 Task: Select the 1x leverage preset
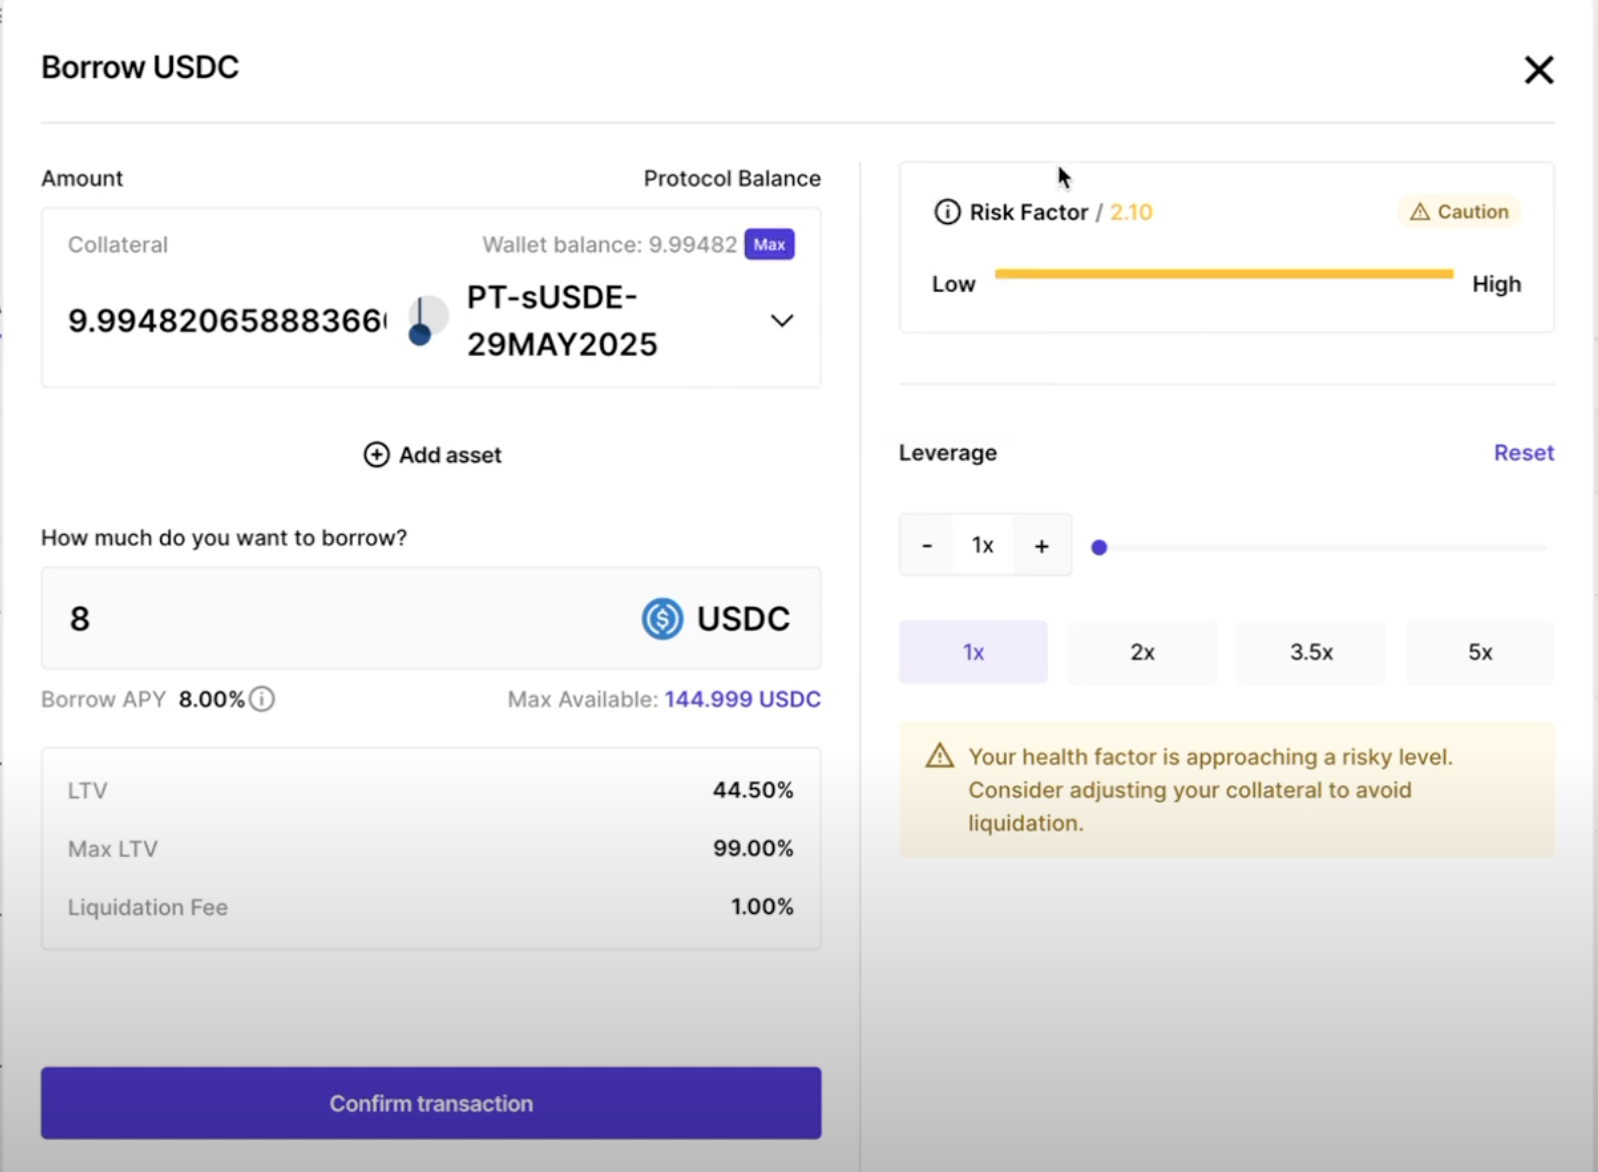[973, 652]
